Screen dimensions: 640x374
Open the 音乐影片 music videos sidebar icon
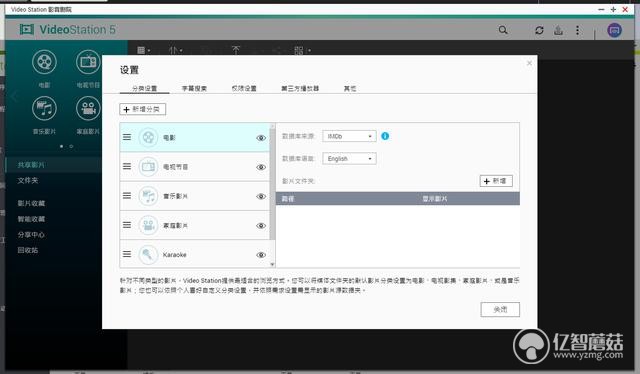pyautogui.click(x=44, y=109)
